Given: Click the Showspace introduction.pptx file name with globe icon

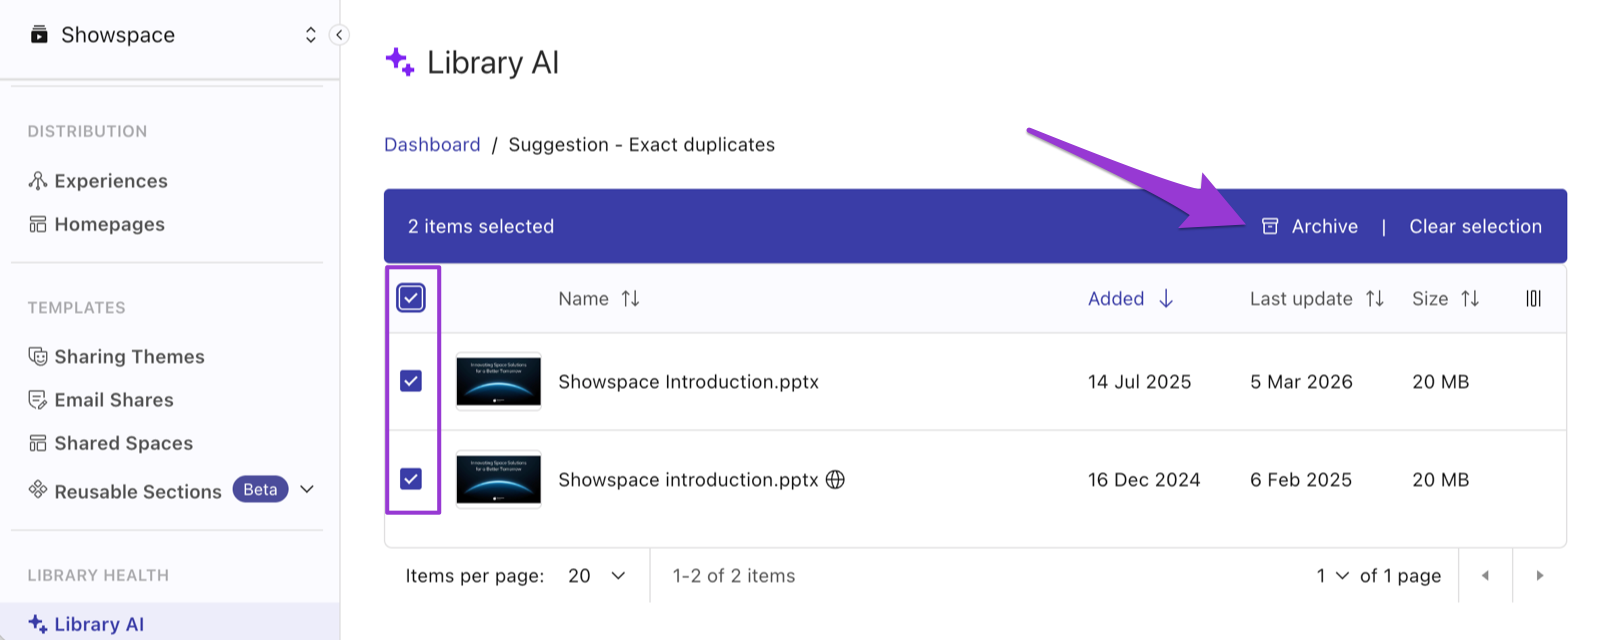Looking at the screenshot, I should click(688, 480).
